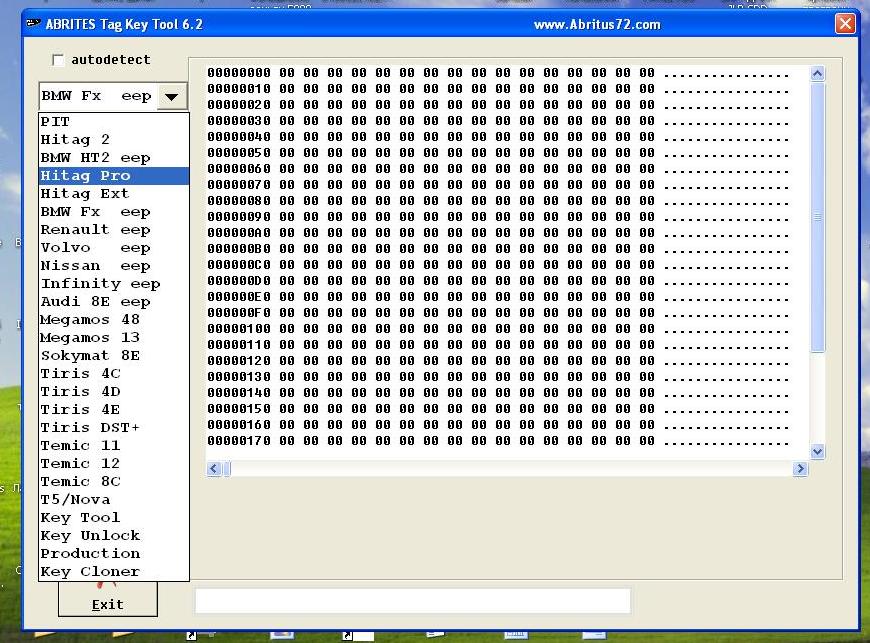Click hex row address 00000170

[x=239, y=441]
